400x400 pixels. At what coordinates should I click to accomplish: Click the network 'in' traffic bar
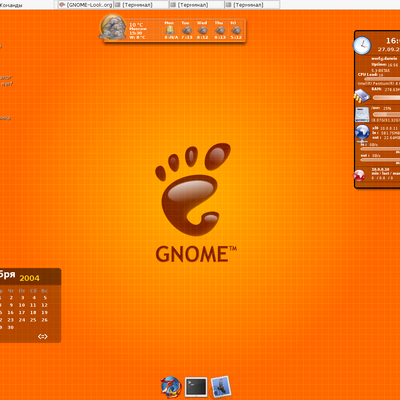(x=380, y=149)
